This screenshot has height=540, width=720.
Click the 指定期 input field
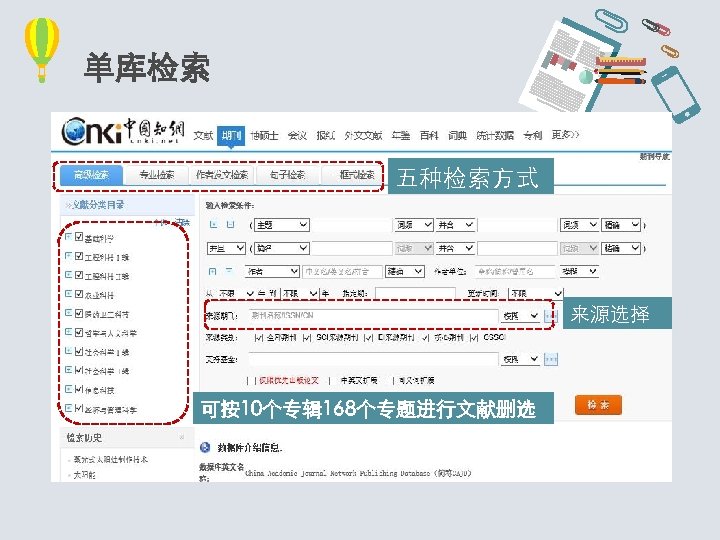pos(415,293)
